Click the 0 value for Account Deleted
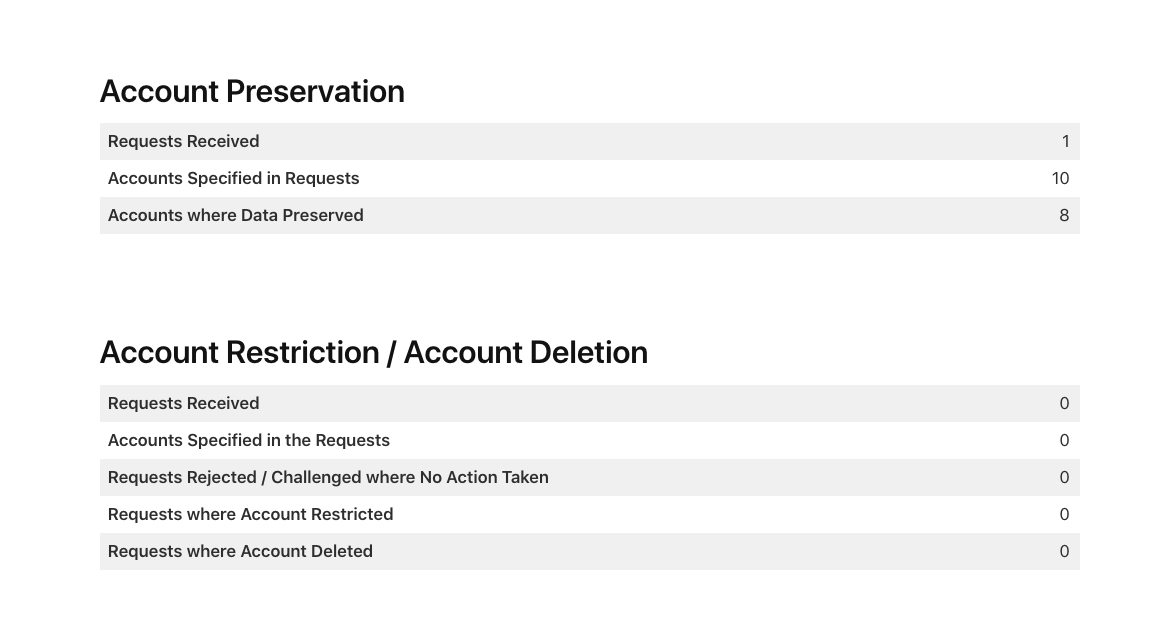1149x639 pixels. pyautogui.click(x=1064, y=551)
